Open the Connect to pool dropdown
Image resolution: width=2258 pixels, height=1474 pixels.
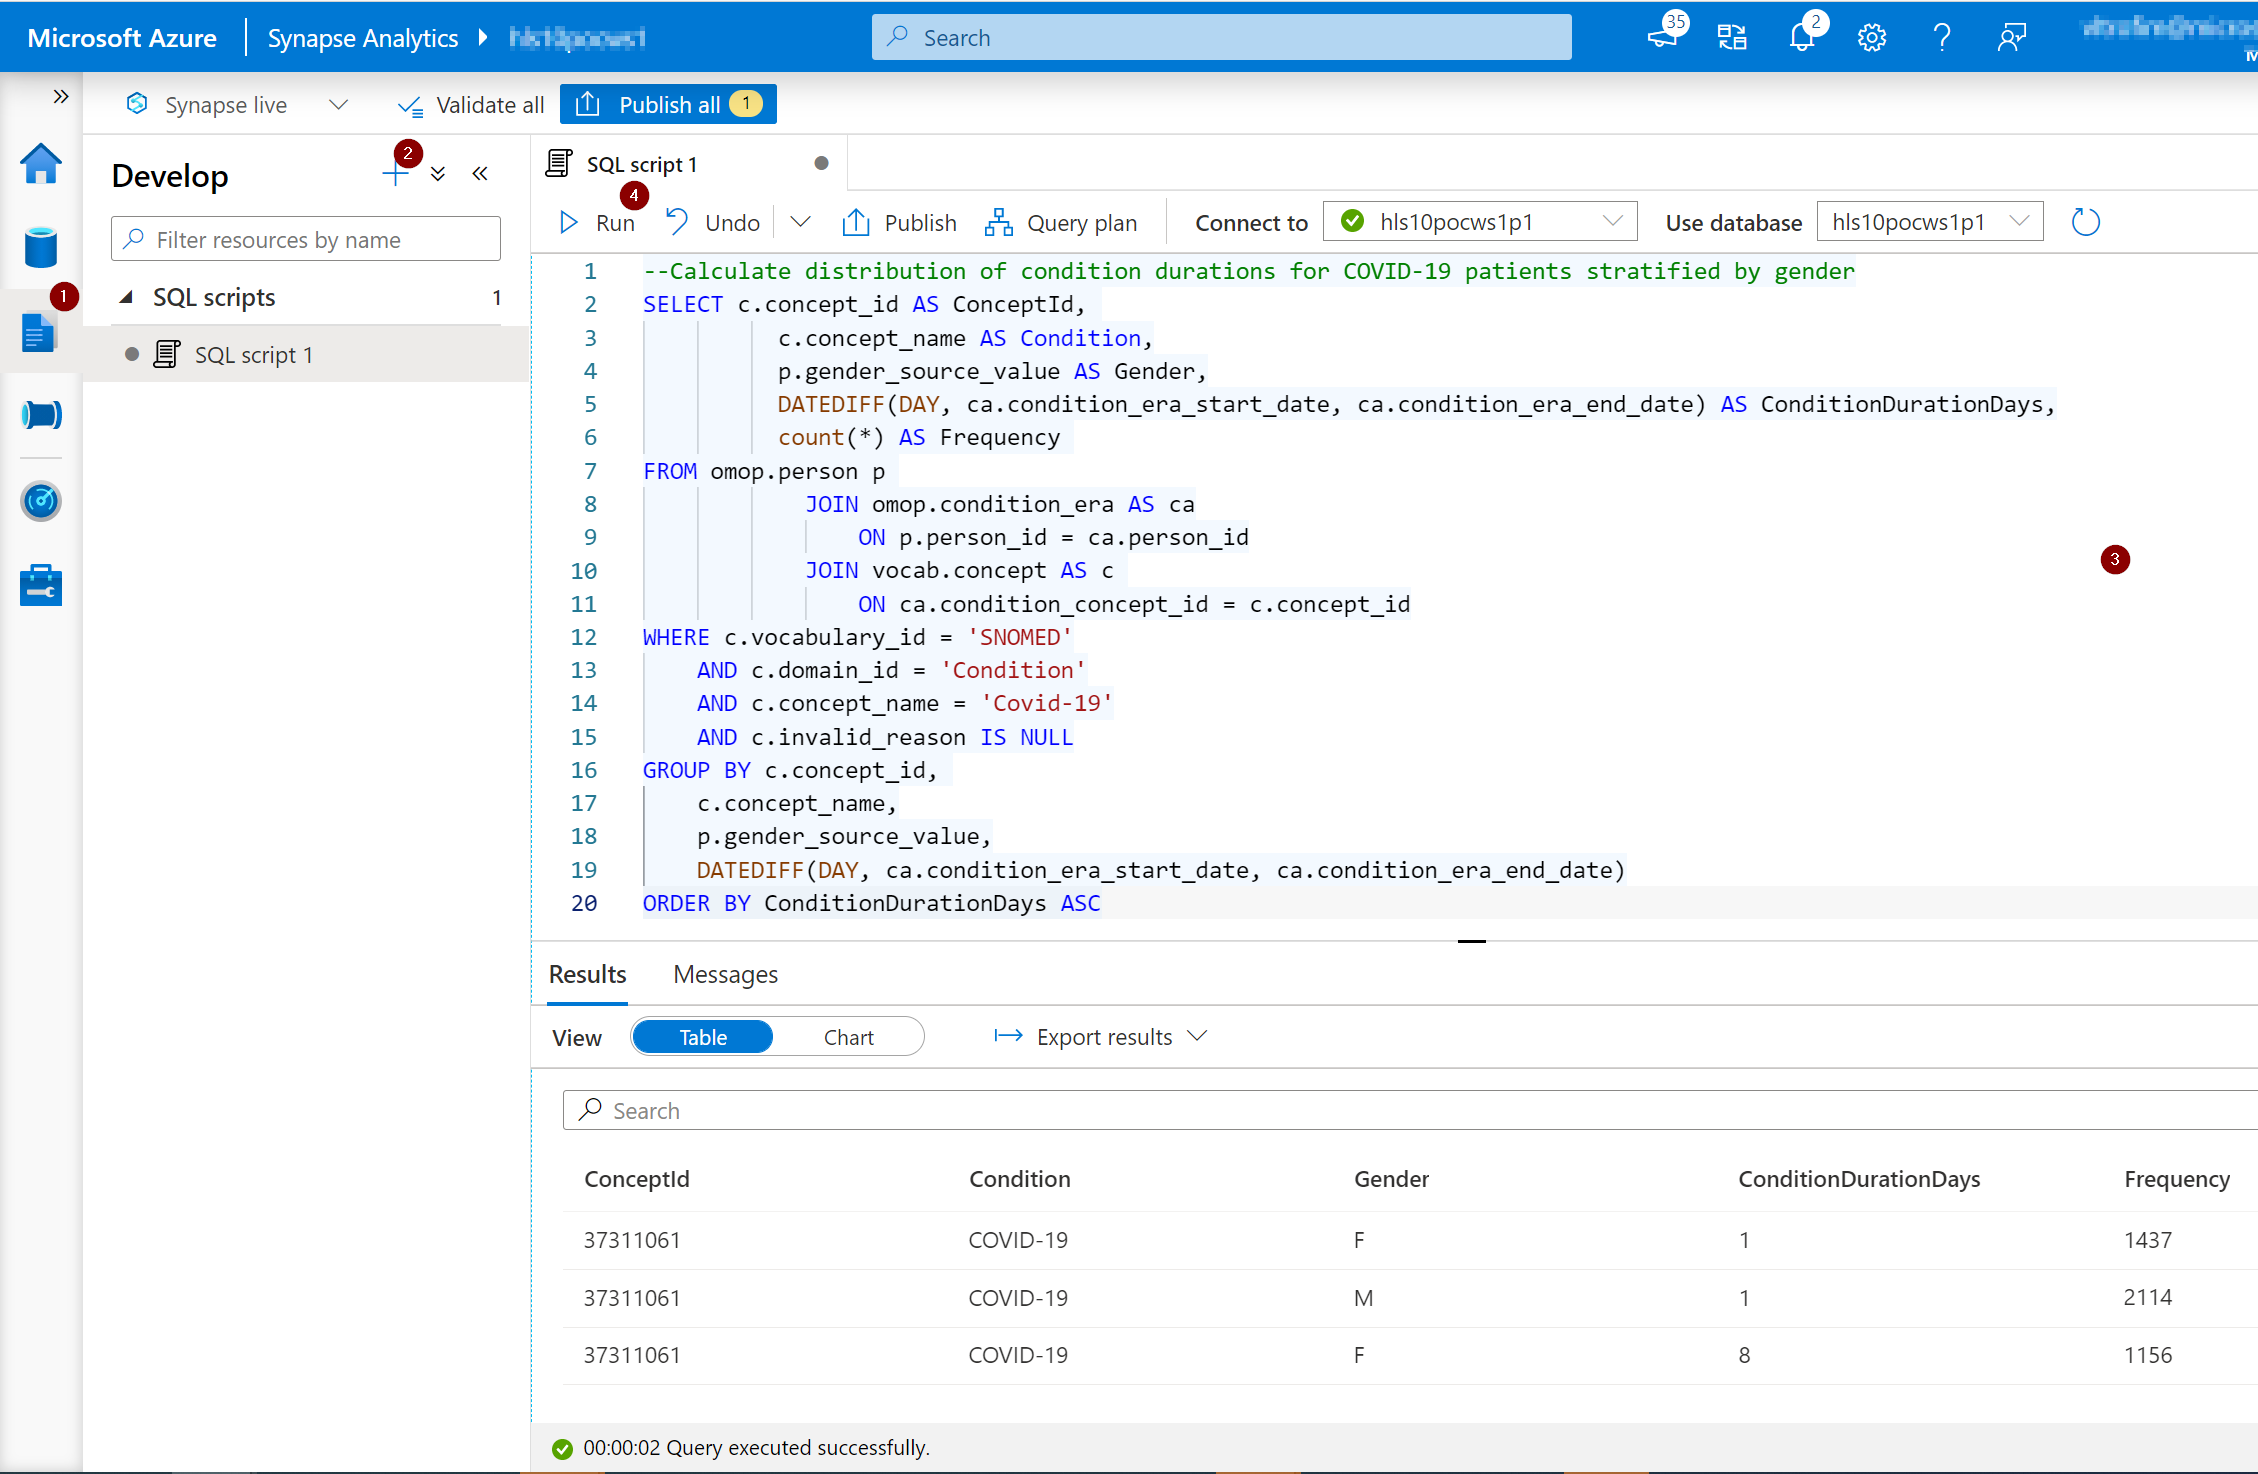(1481, 222)
